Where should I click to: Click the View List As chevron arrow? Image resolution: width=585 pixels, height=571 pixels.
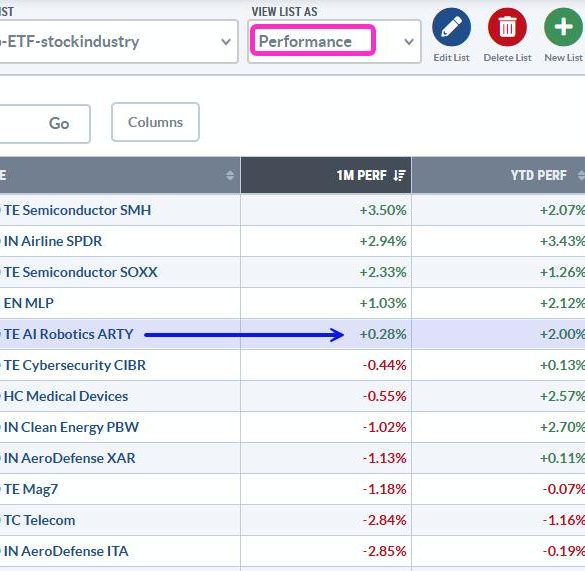[409, 41]
